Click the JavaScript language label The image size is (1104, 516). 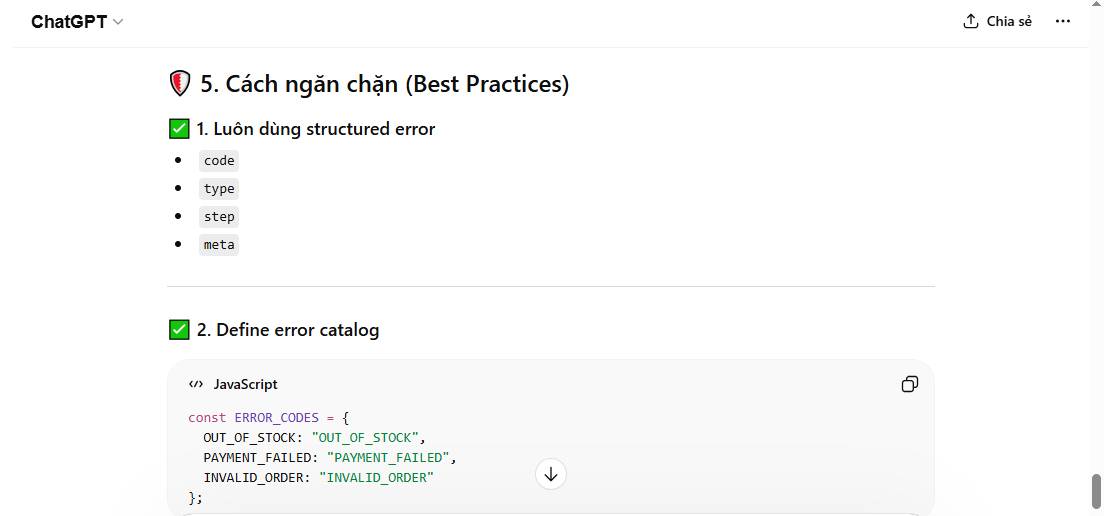coord(245,384)
